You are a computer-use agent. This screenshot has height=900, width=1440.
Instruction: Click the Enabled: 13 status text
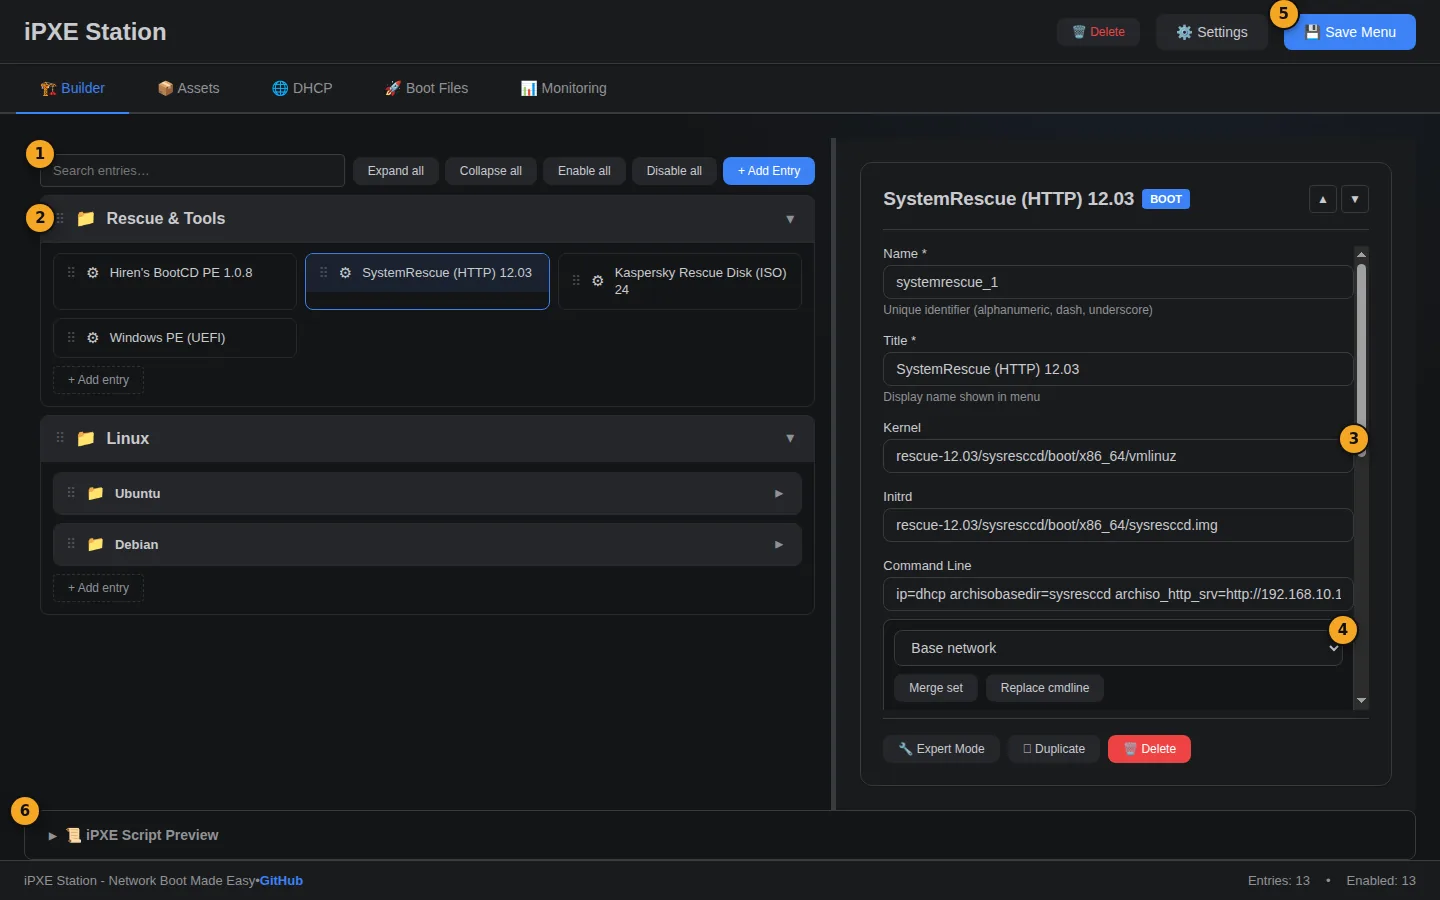1381,881
